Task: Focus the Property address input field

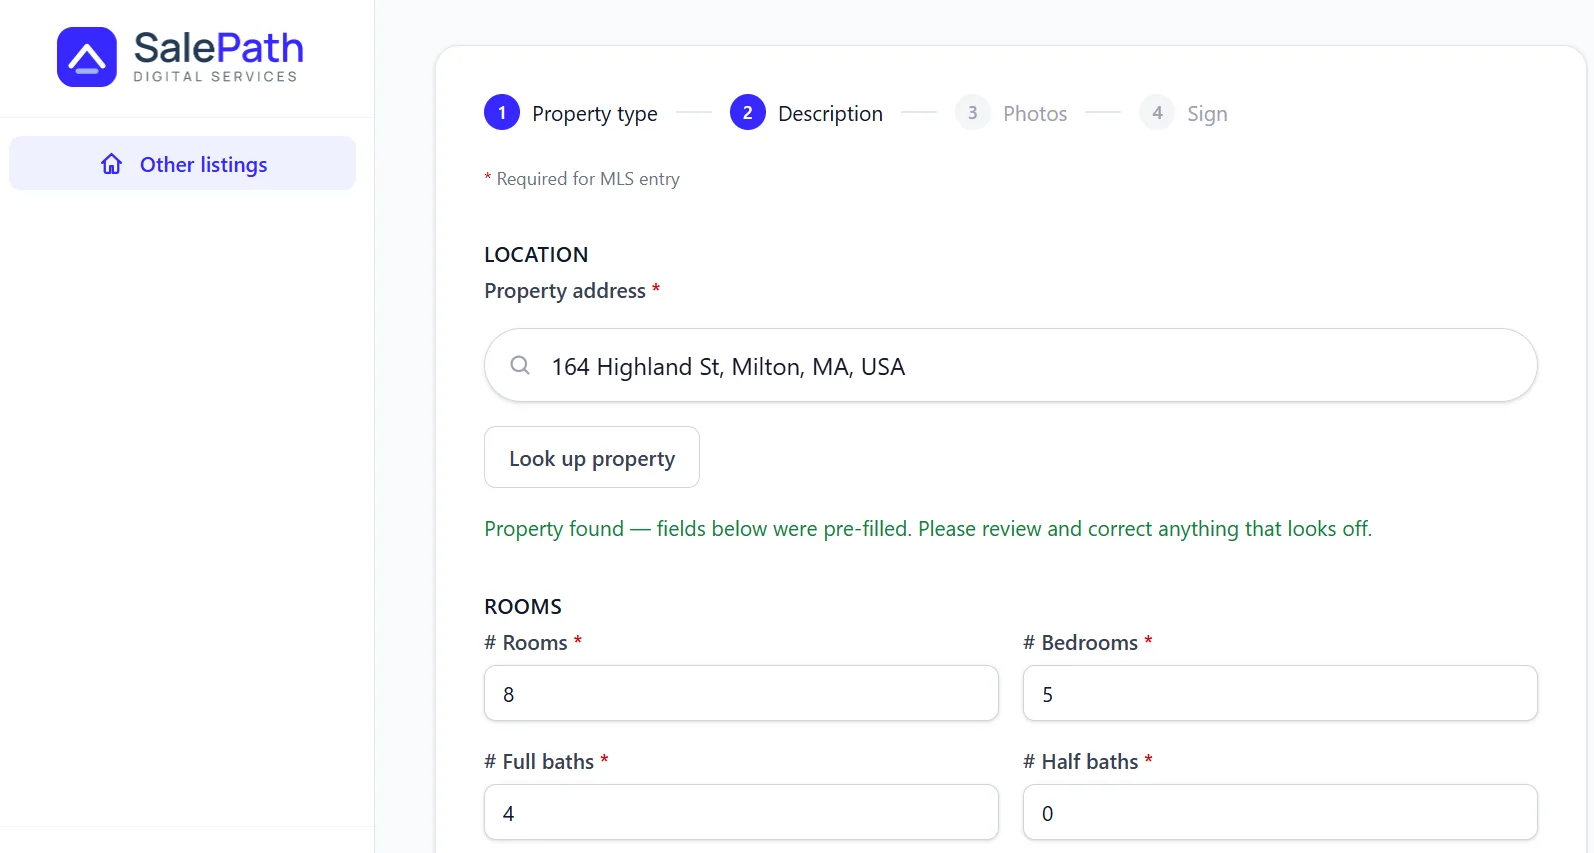Action: 1011,365
